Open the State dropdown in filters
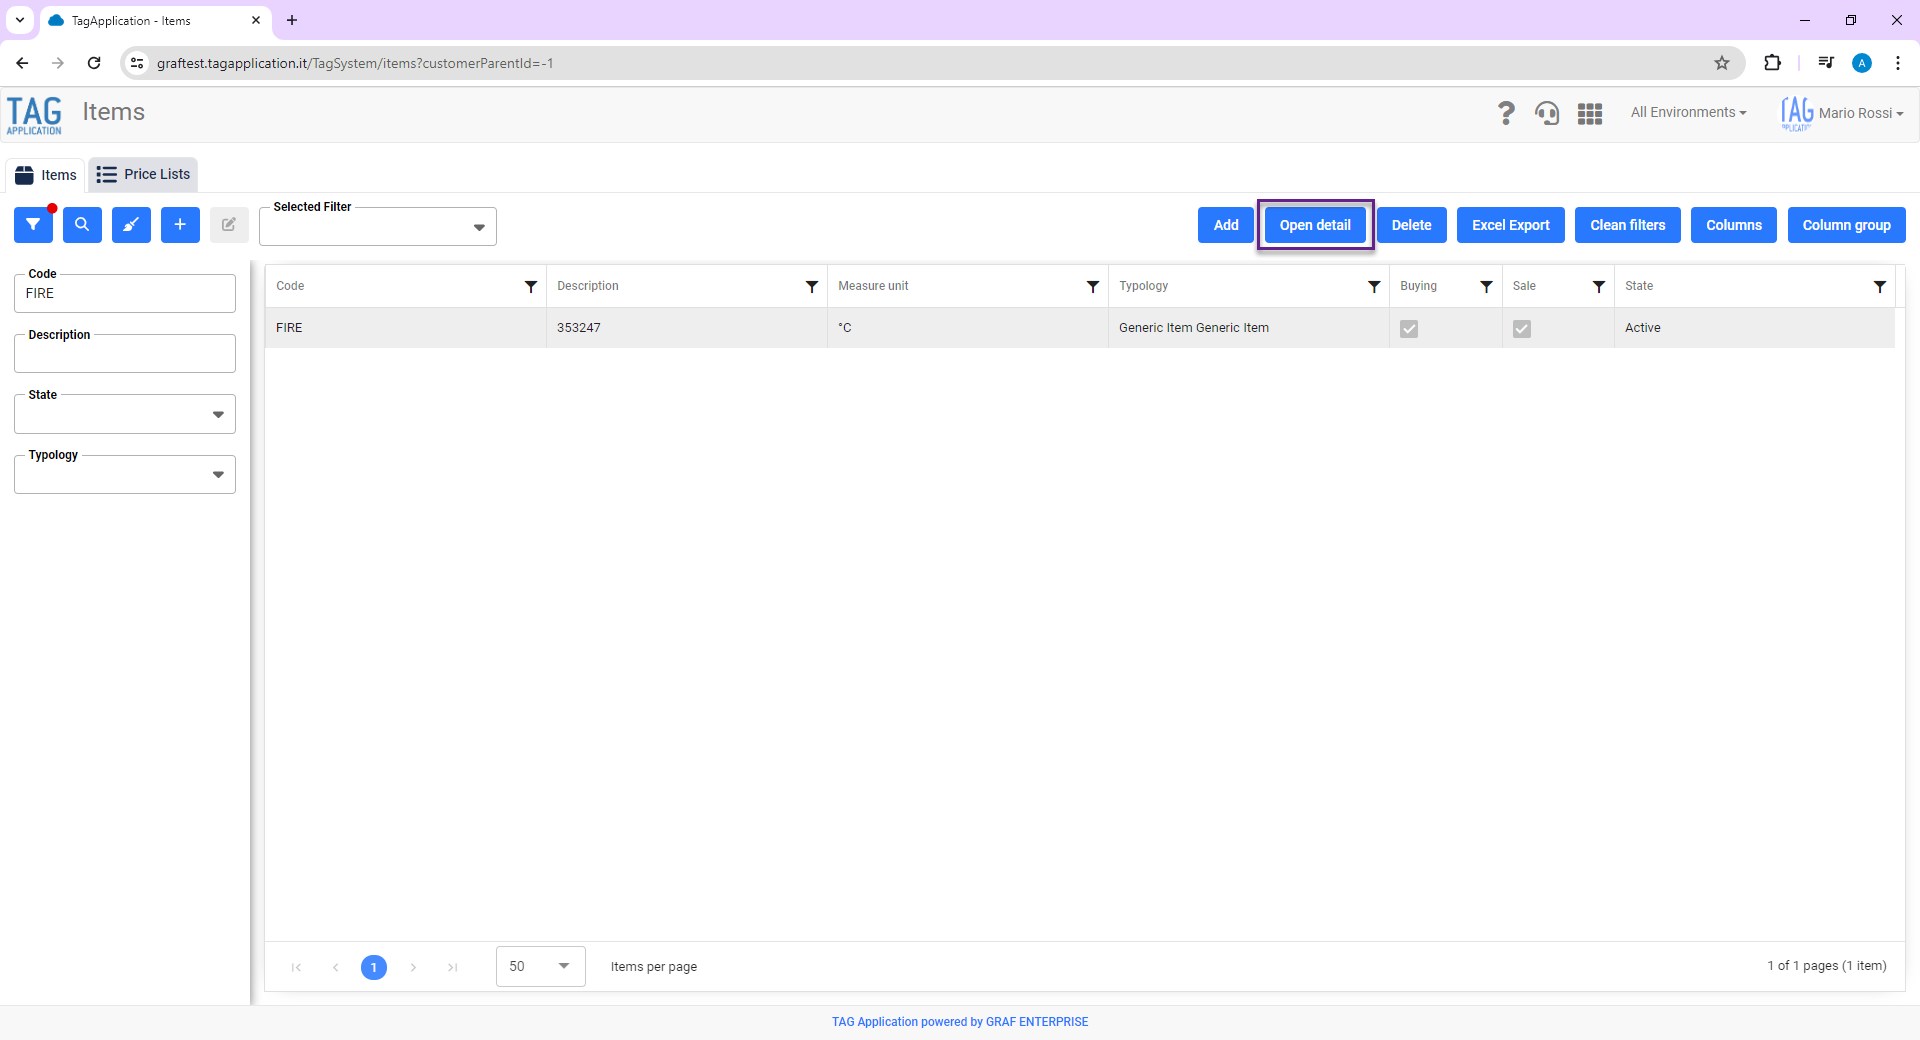 (x=125, y=414)
